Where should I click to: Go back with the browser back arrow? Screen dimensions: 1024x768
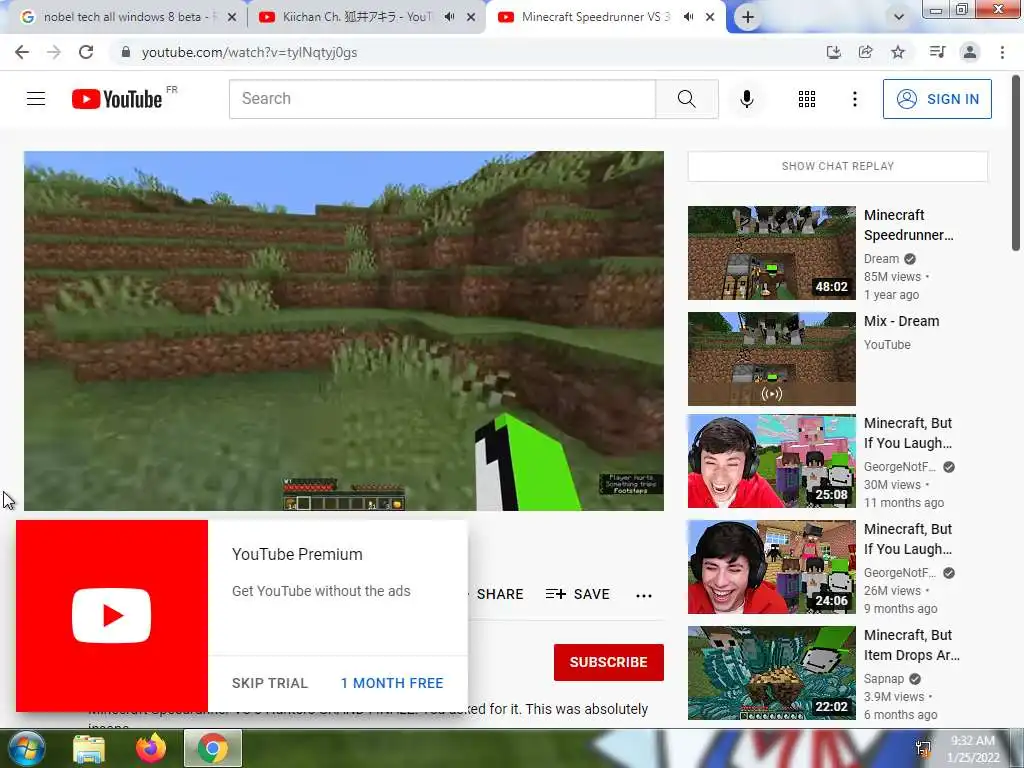22,52
